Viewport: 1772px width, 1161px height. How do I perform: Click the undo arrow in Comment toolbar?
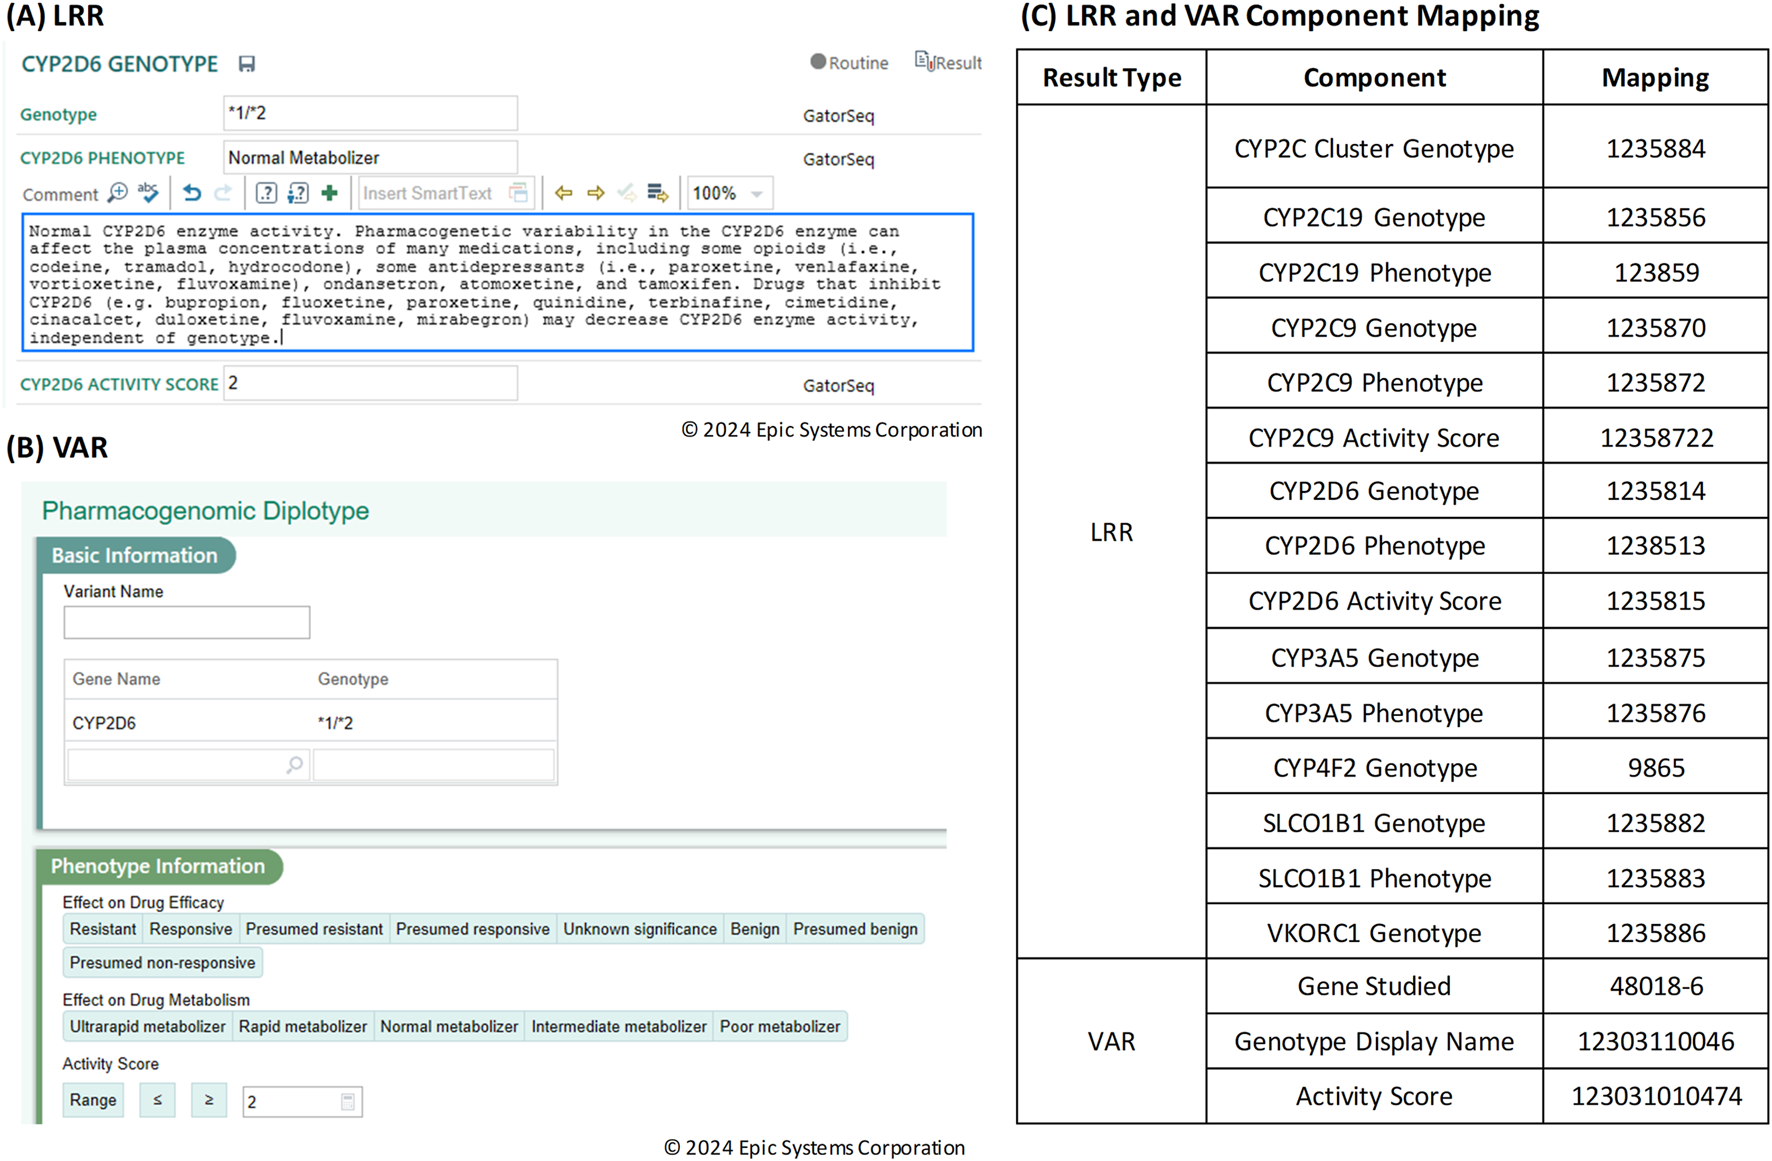192,193
